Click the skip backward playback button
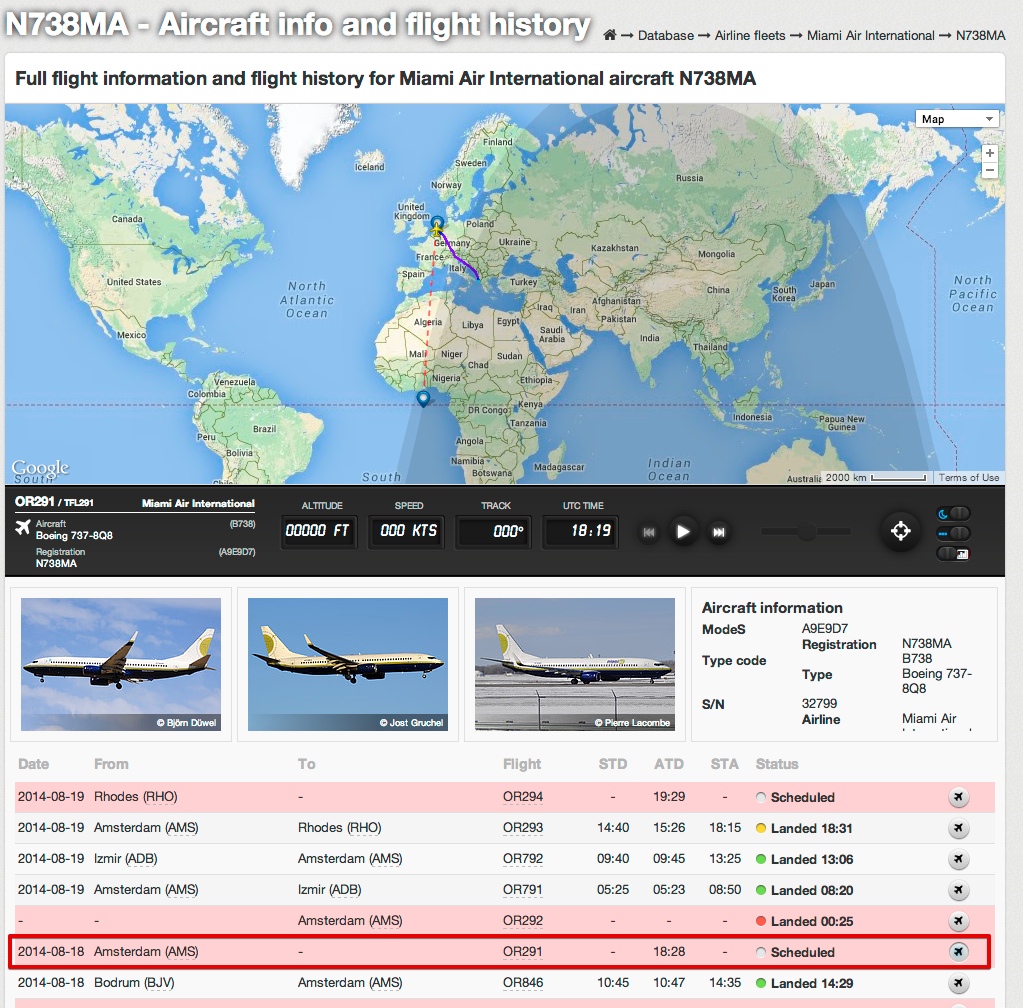Screen dimensions: 1023x1008 click(649, 533)
